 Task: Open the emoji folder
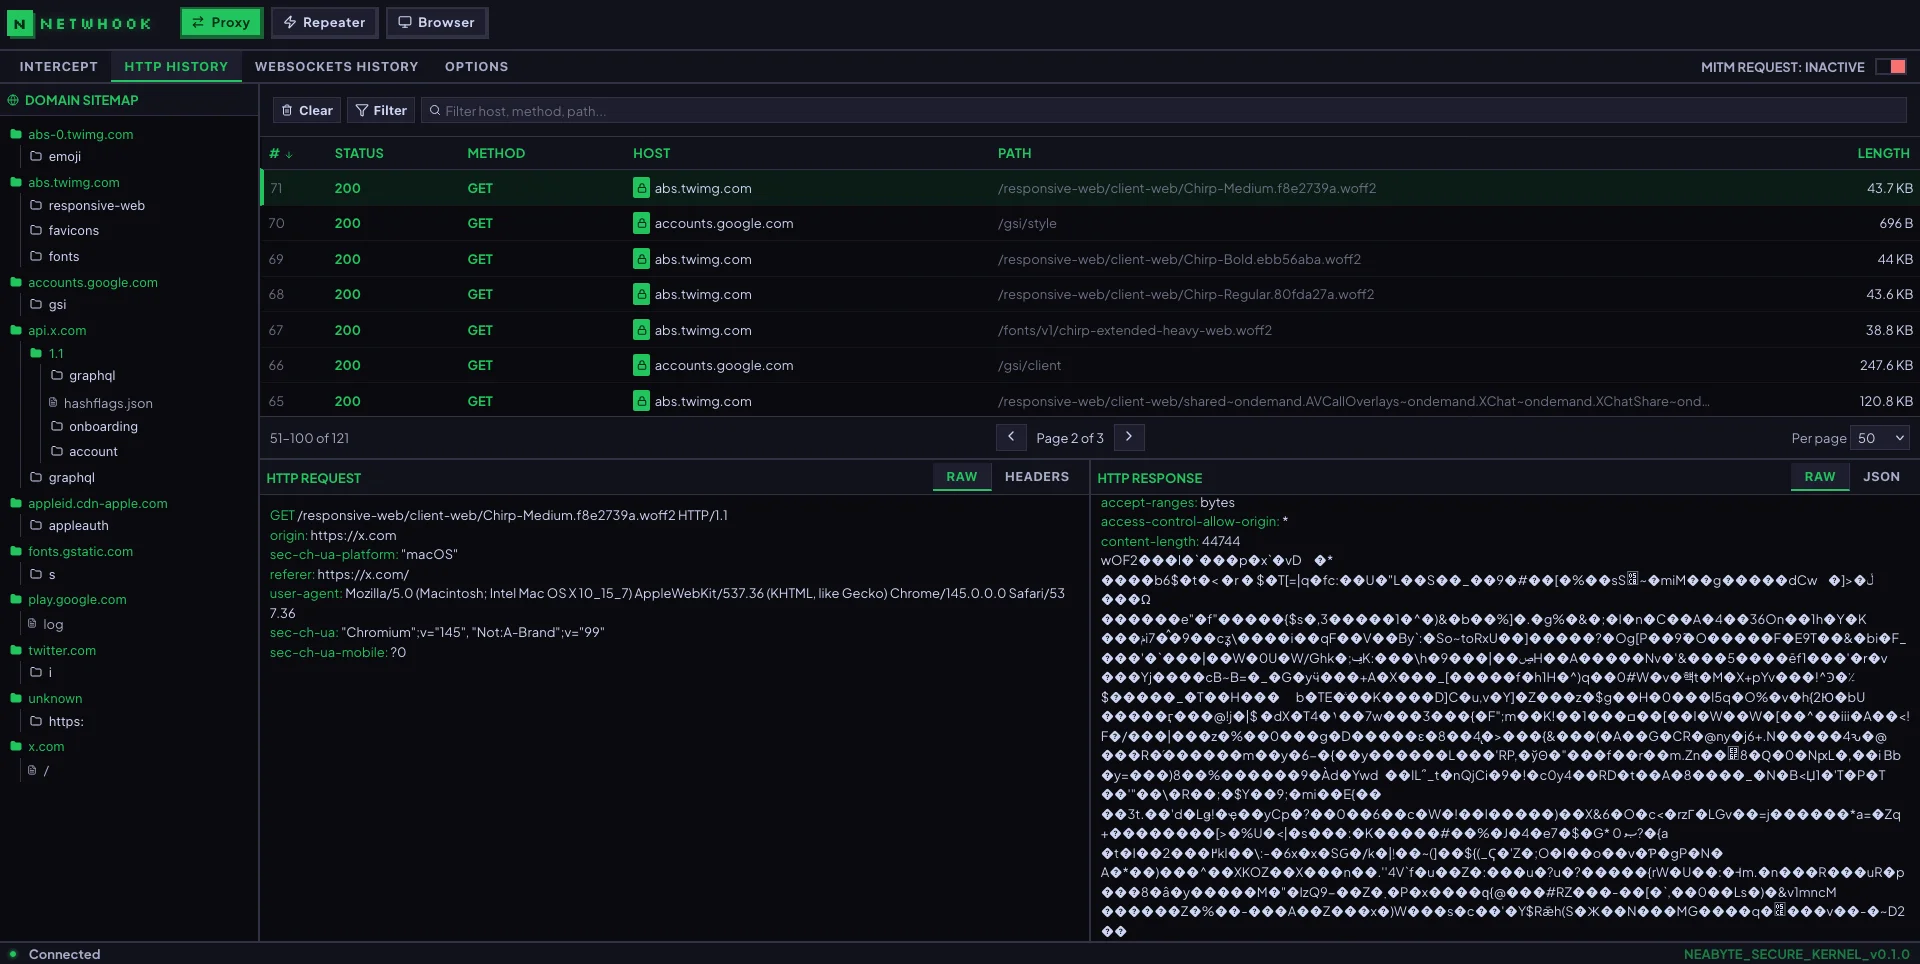tap(56, 156)
